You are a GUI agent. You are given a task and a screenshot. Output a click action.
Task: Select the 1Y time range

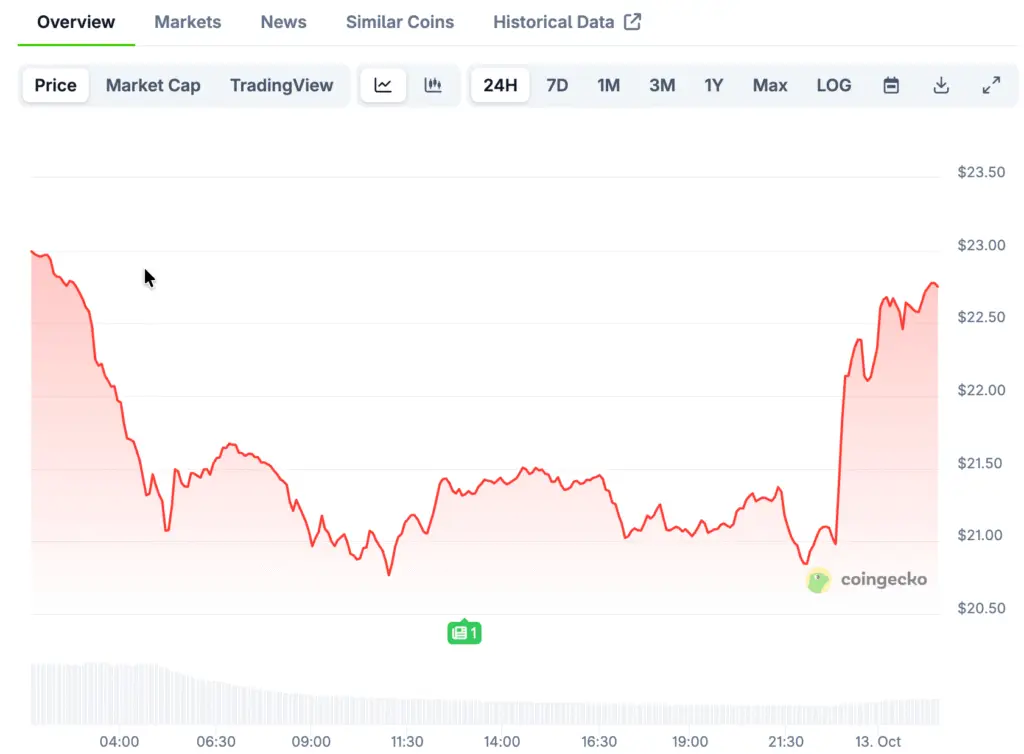713,85
